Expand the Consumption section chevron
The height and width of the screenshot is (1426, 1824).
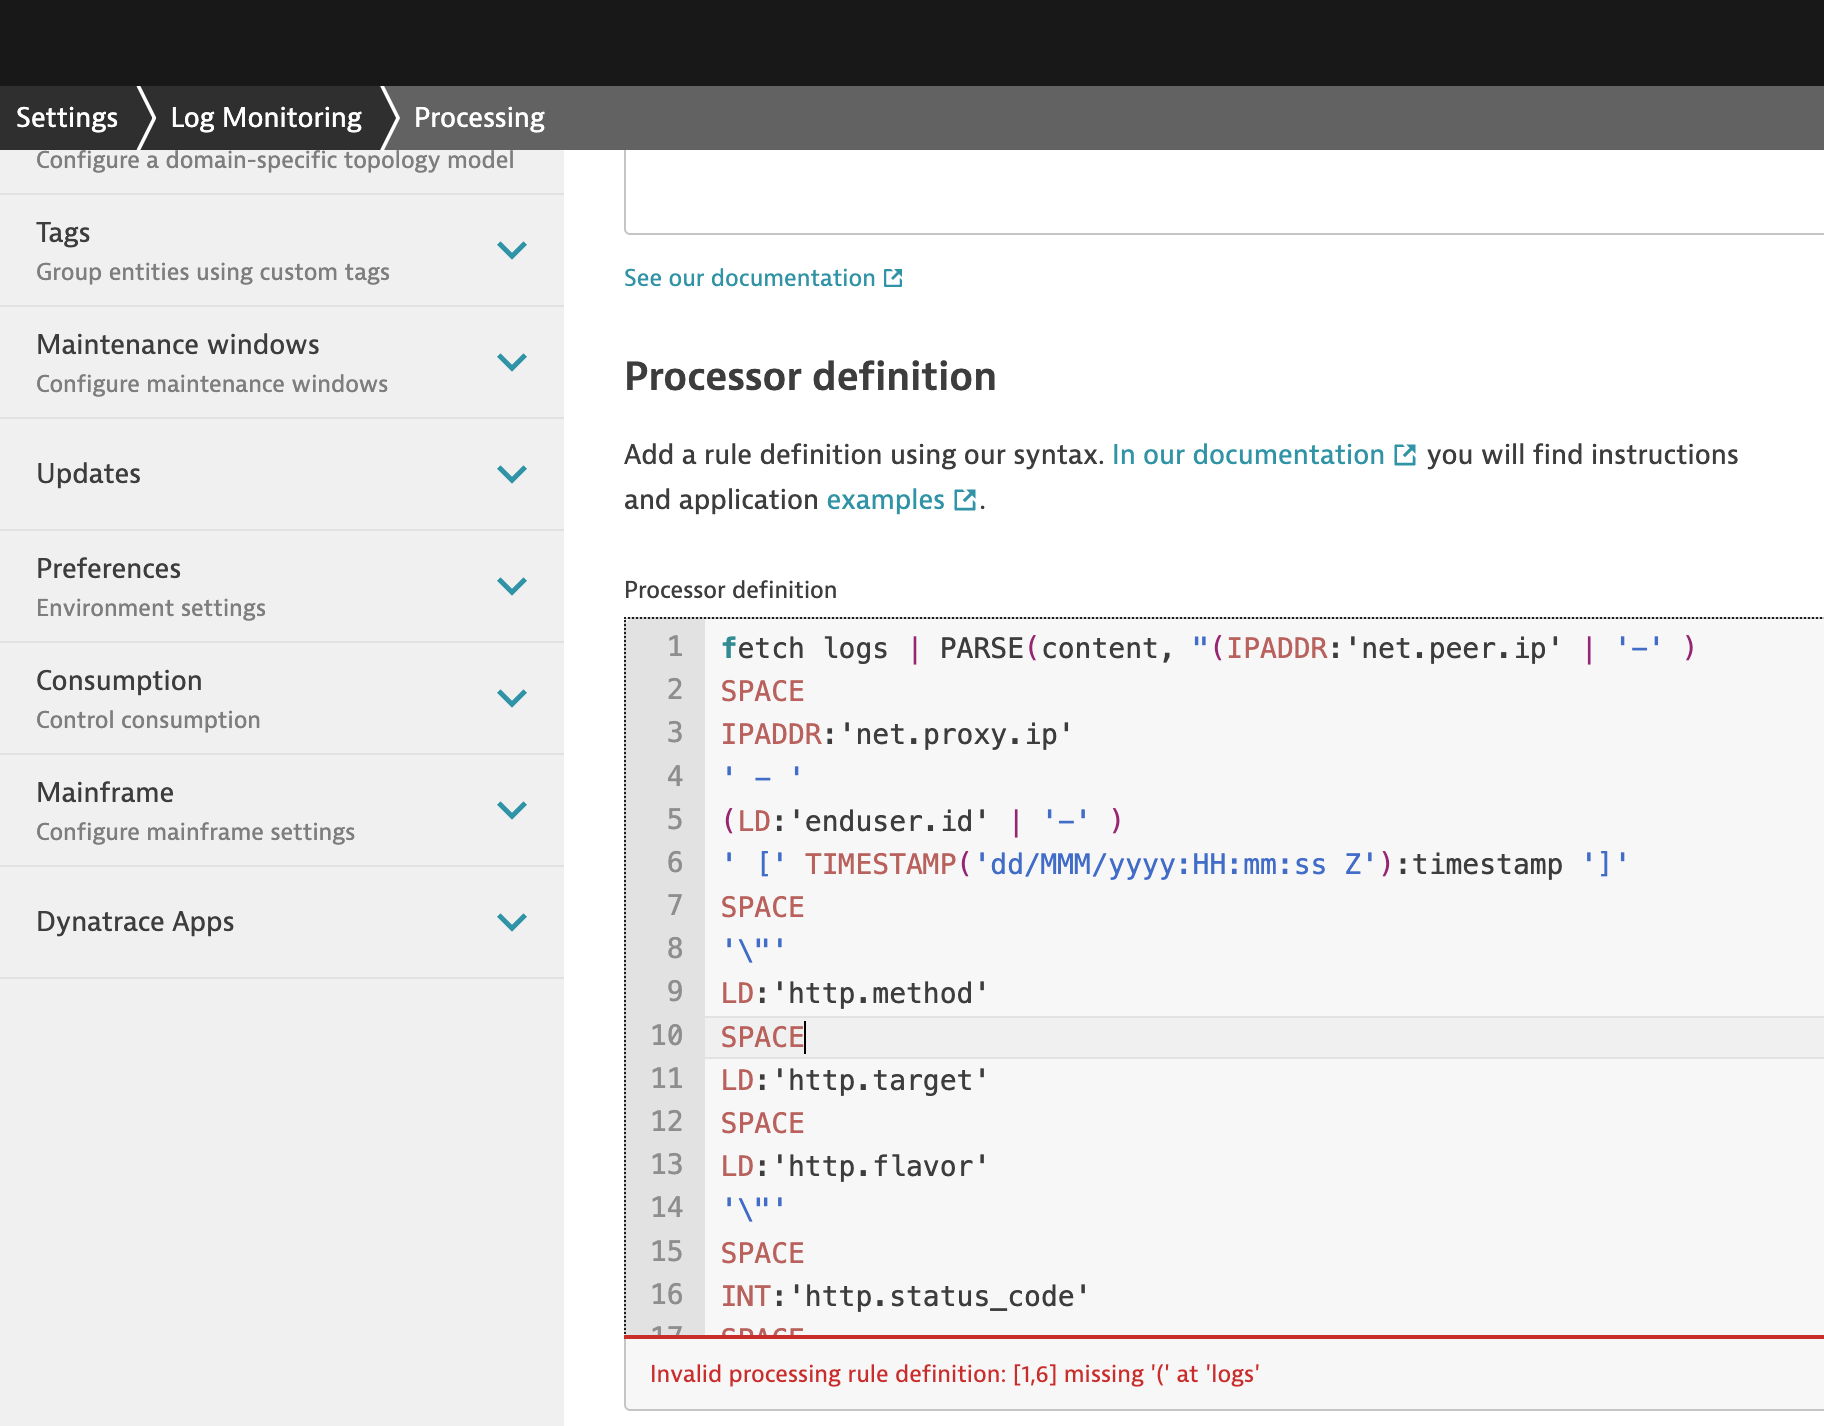coord(512,698)
